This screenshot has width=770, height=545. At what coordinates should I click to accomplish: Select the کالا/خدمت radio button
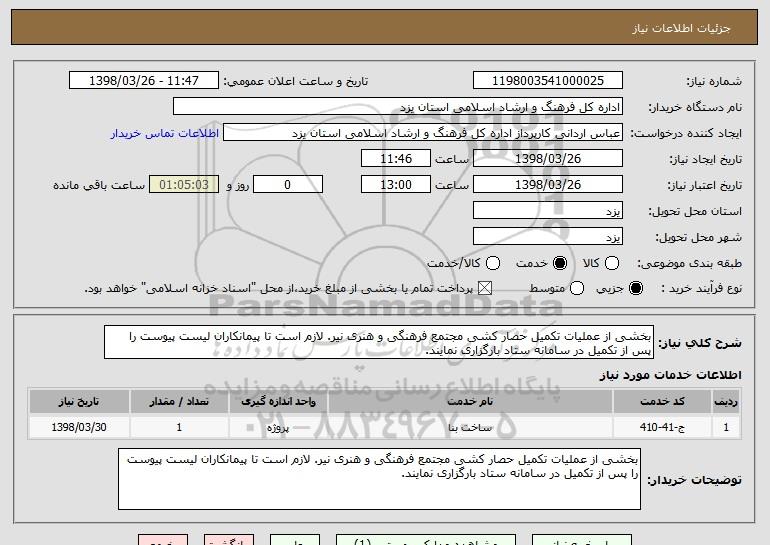[x=493, y=263]
